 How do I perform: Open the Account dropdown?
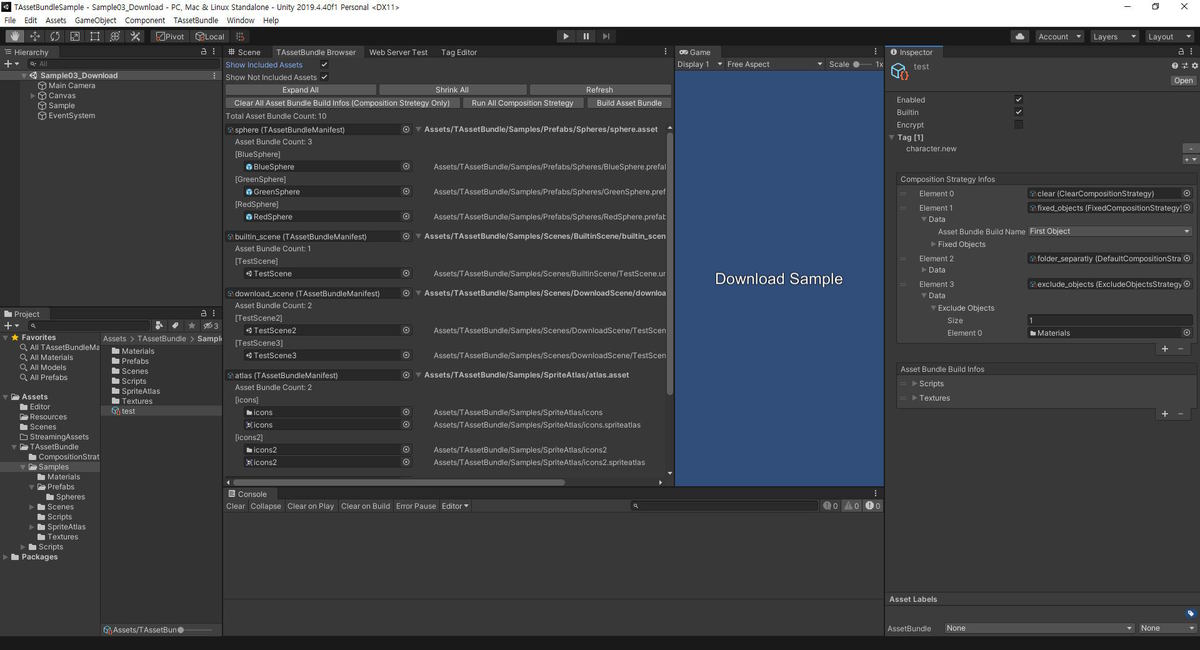pyautogui.click(x=1059, y=36)
